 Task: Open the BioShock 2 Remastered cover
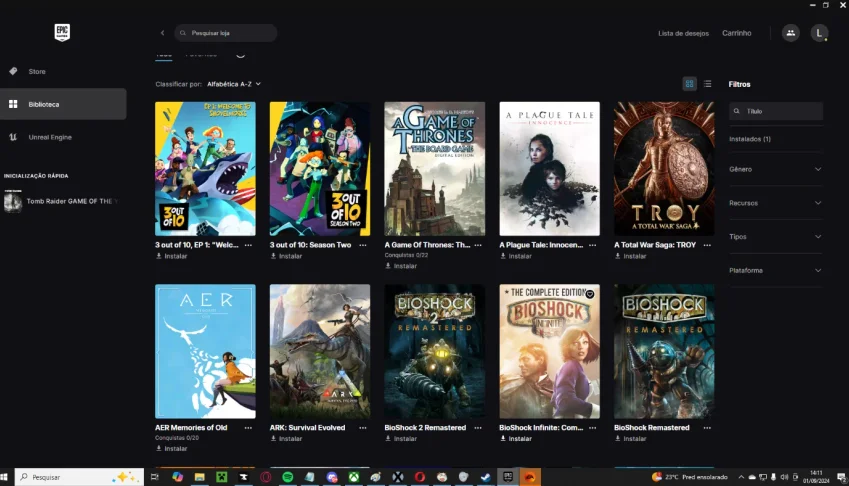435,351
